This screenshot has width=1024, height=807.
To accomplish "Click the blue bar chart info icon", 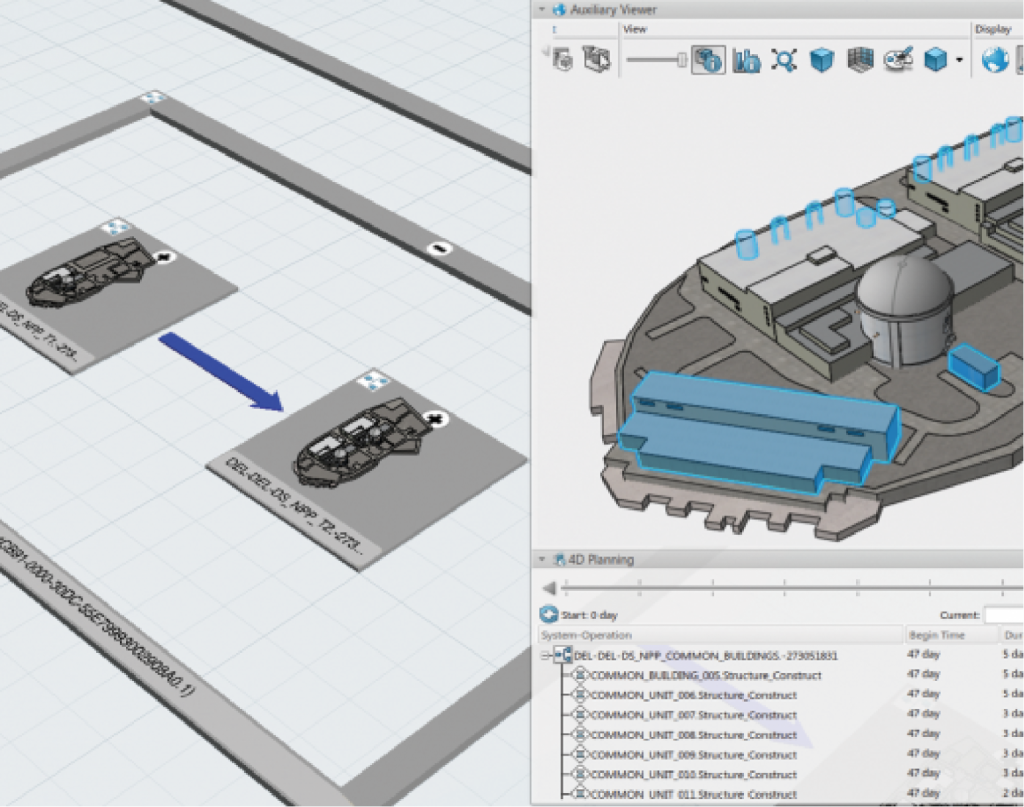I will point(746,60).
